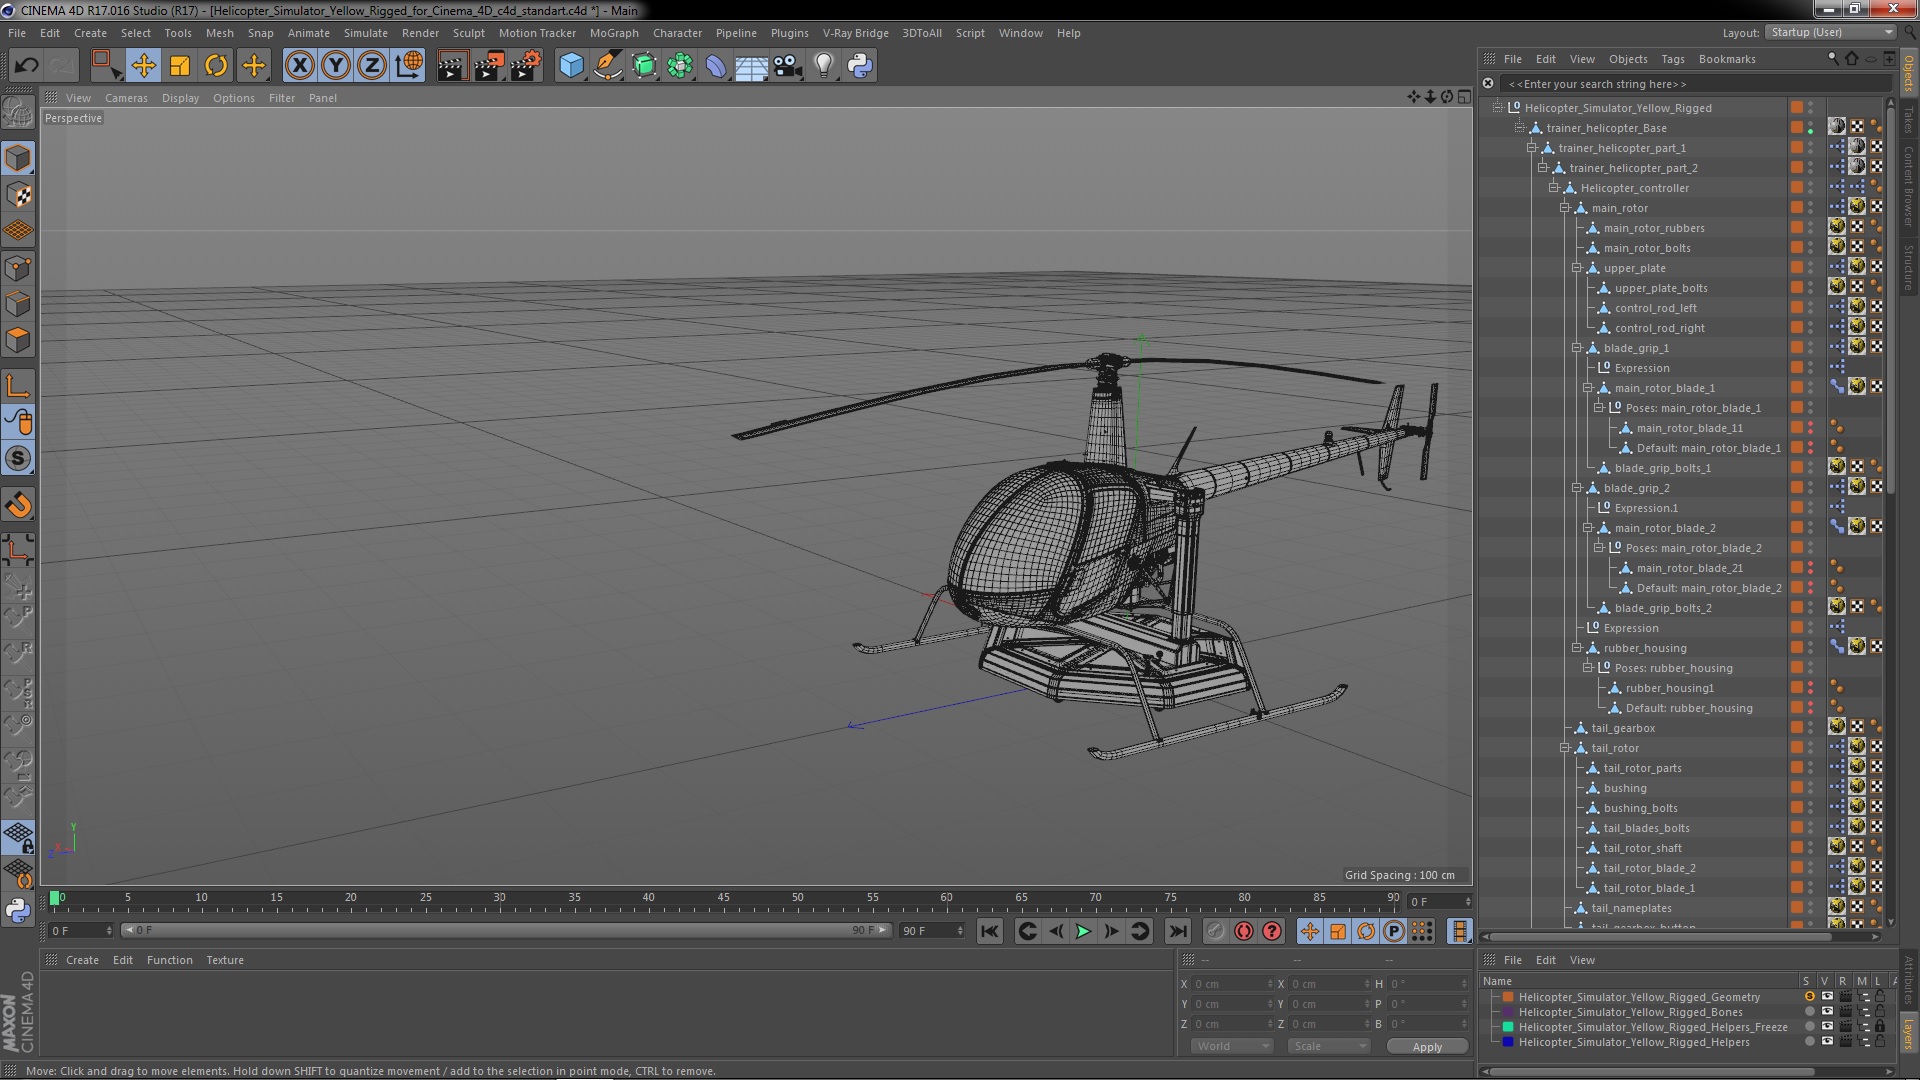Add a Bend deformer

(x=716, y=66)
